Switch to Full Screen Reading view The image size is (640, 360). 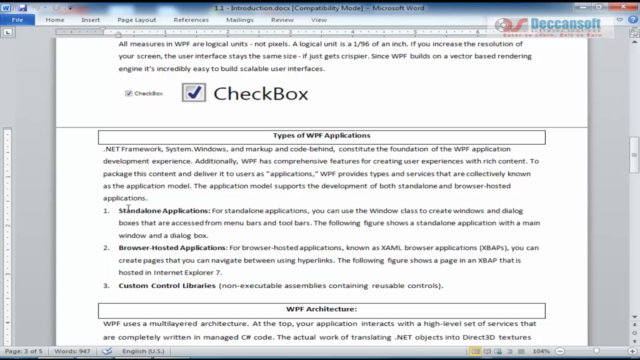click(487, 351)
